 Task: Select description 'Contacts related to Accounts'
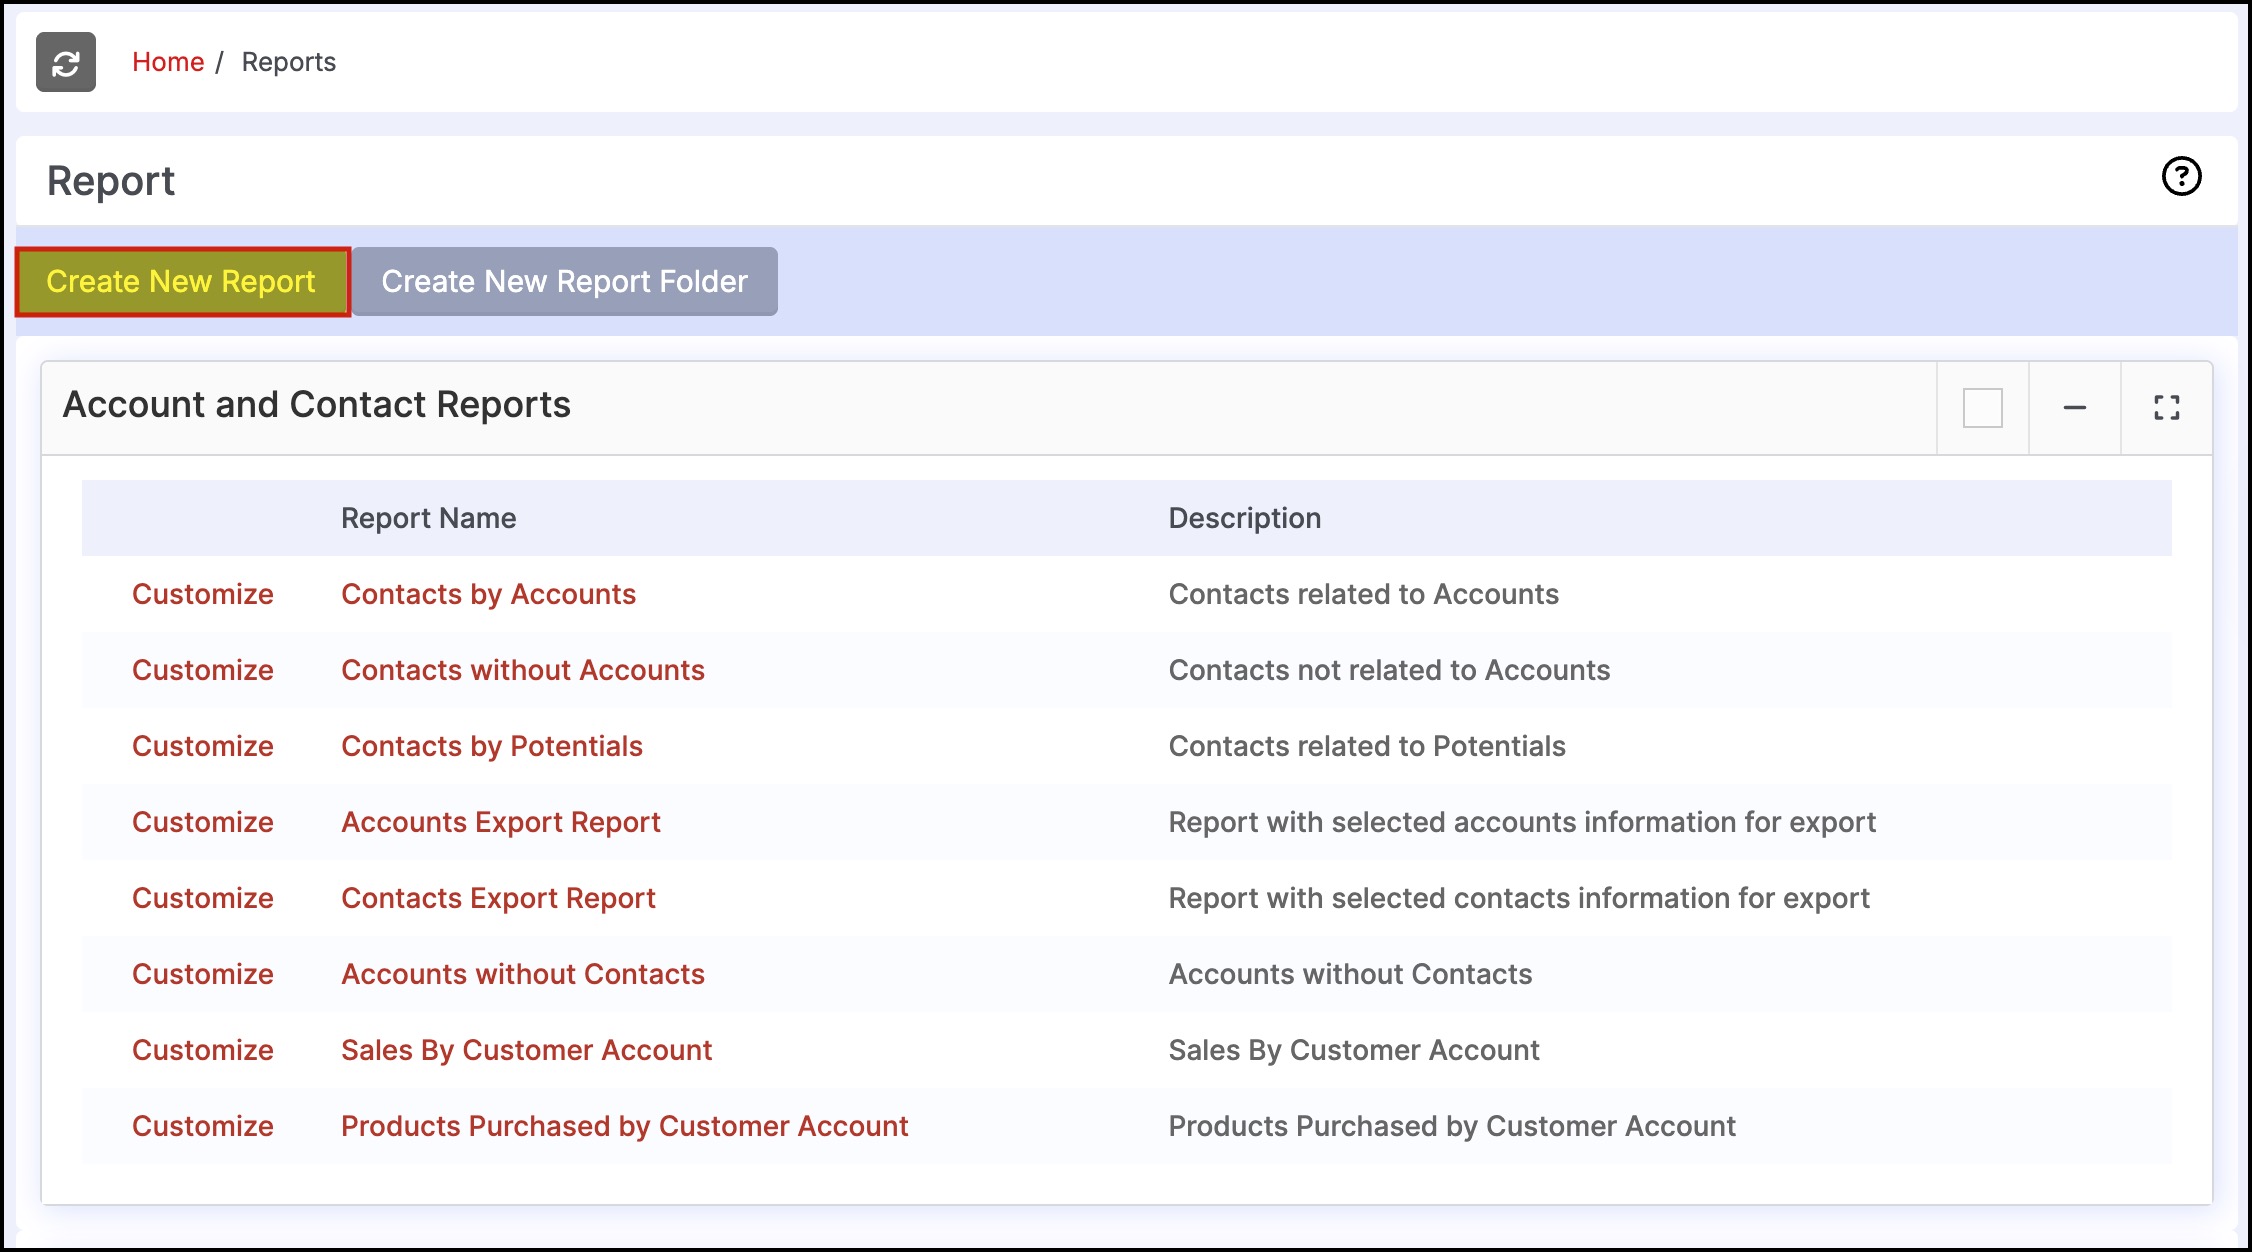(1364, 594)
